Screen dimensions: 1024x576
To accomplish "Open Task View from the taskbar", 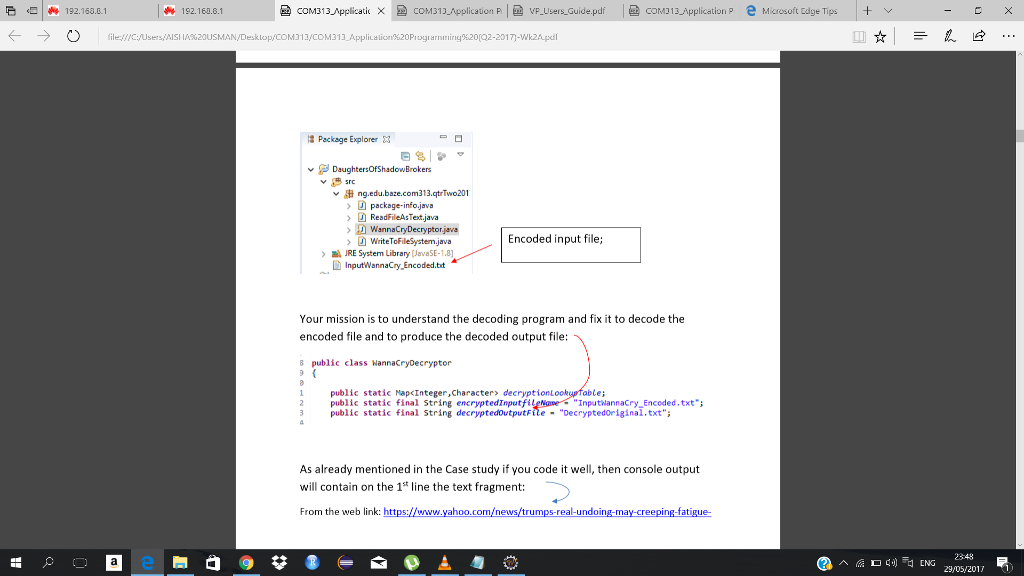I will [x=78, y=562].
